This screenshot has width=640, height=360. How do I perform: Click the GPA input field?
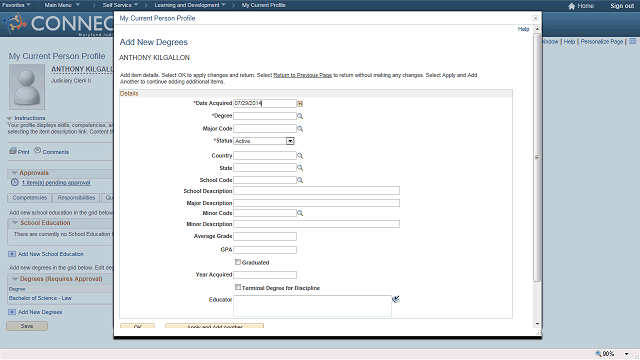coord(264,250)
